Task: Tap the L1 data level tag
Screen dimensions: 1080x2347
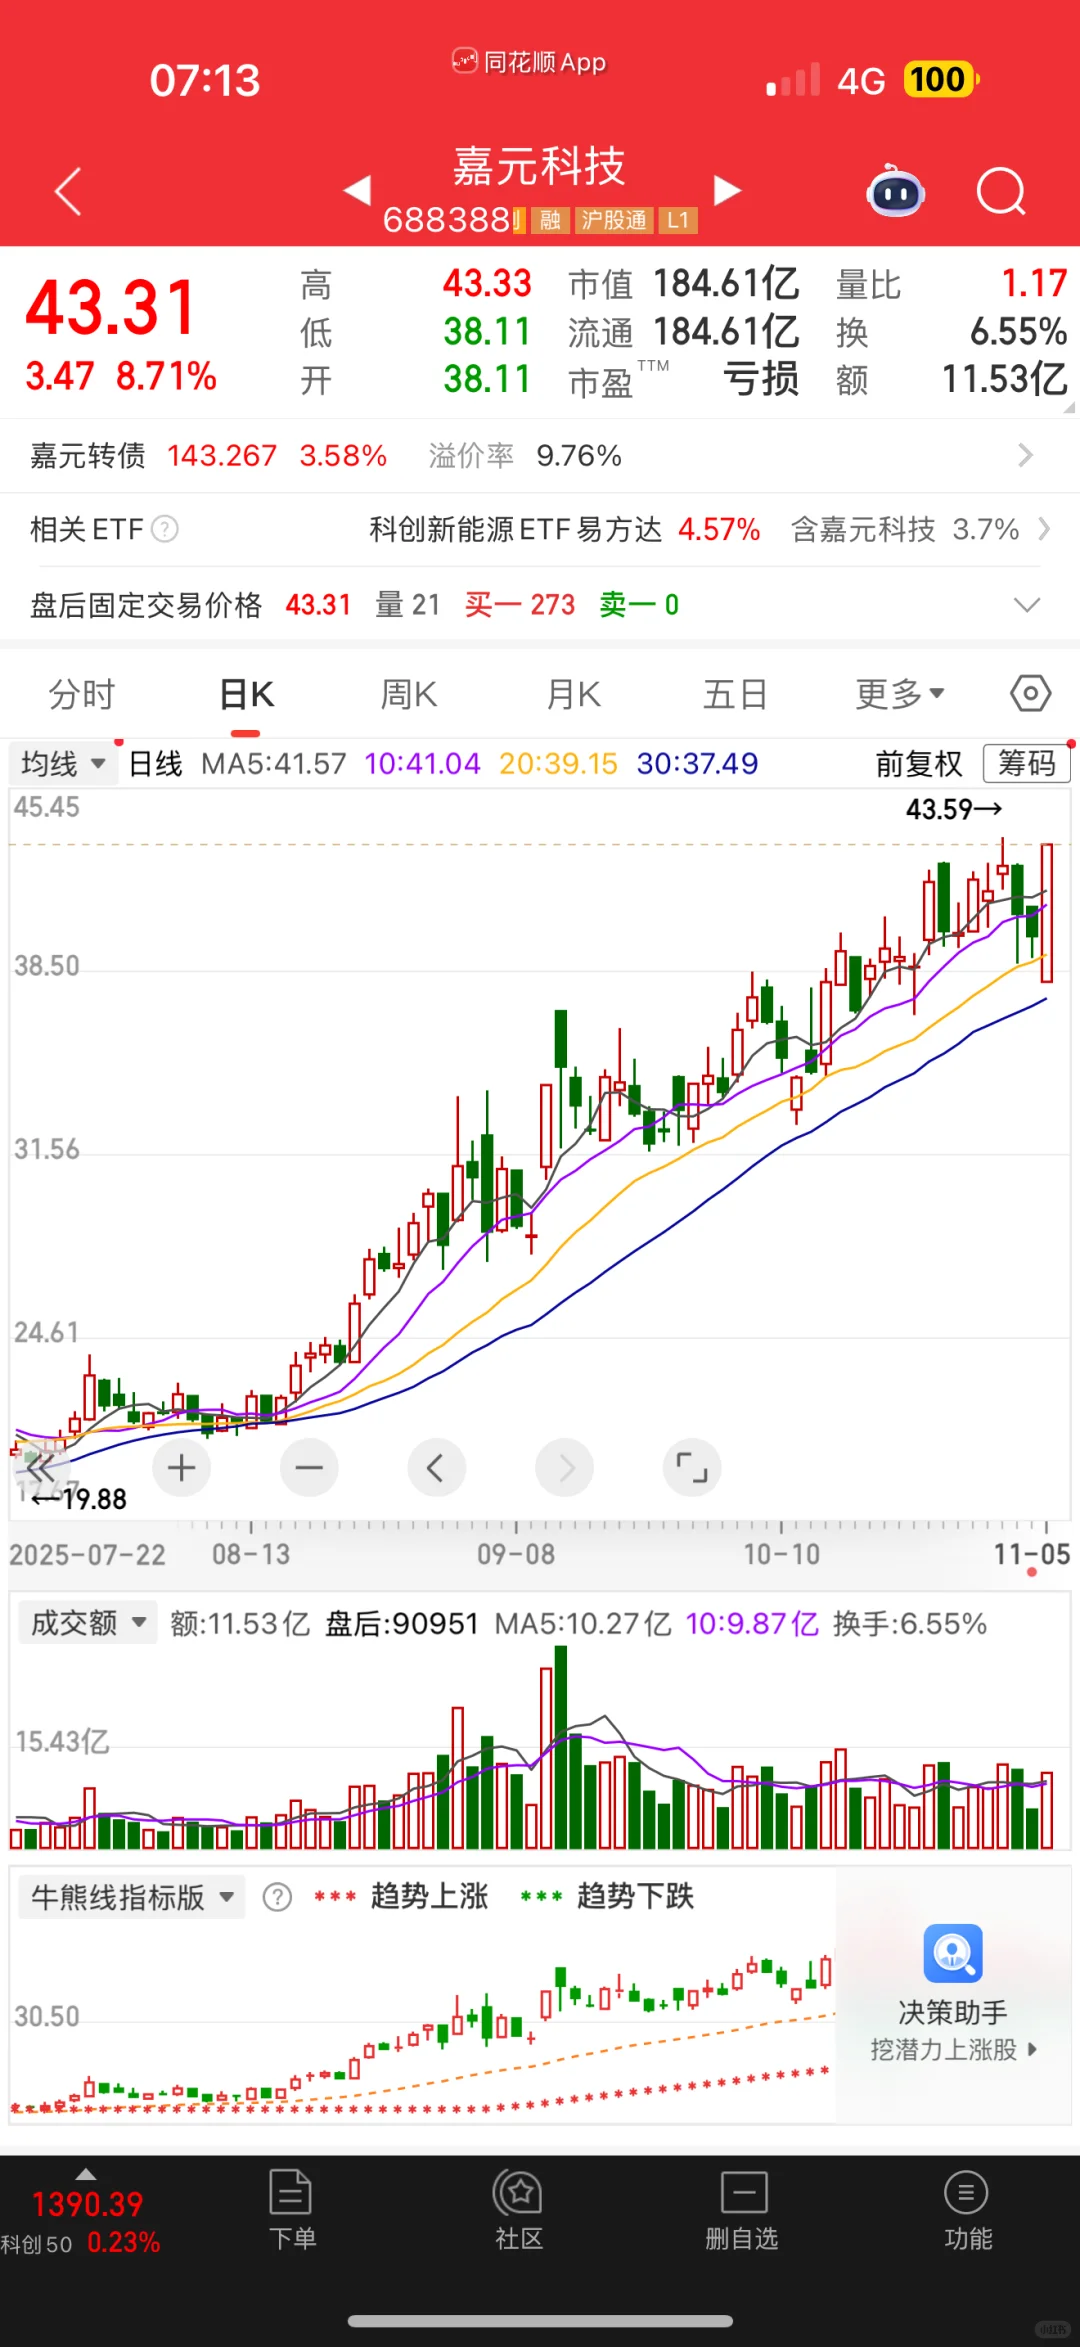Action: click(678, 220)
